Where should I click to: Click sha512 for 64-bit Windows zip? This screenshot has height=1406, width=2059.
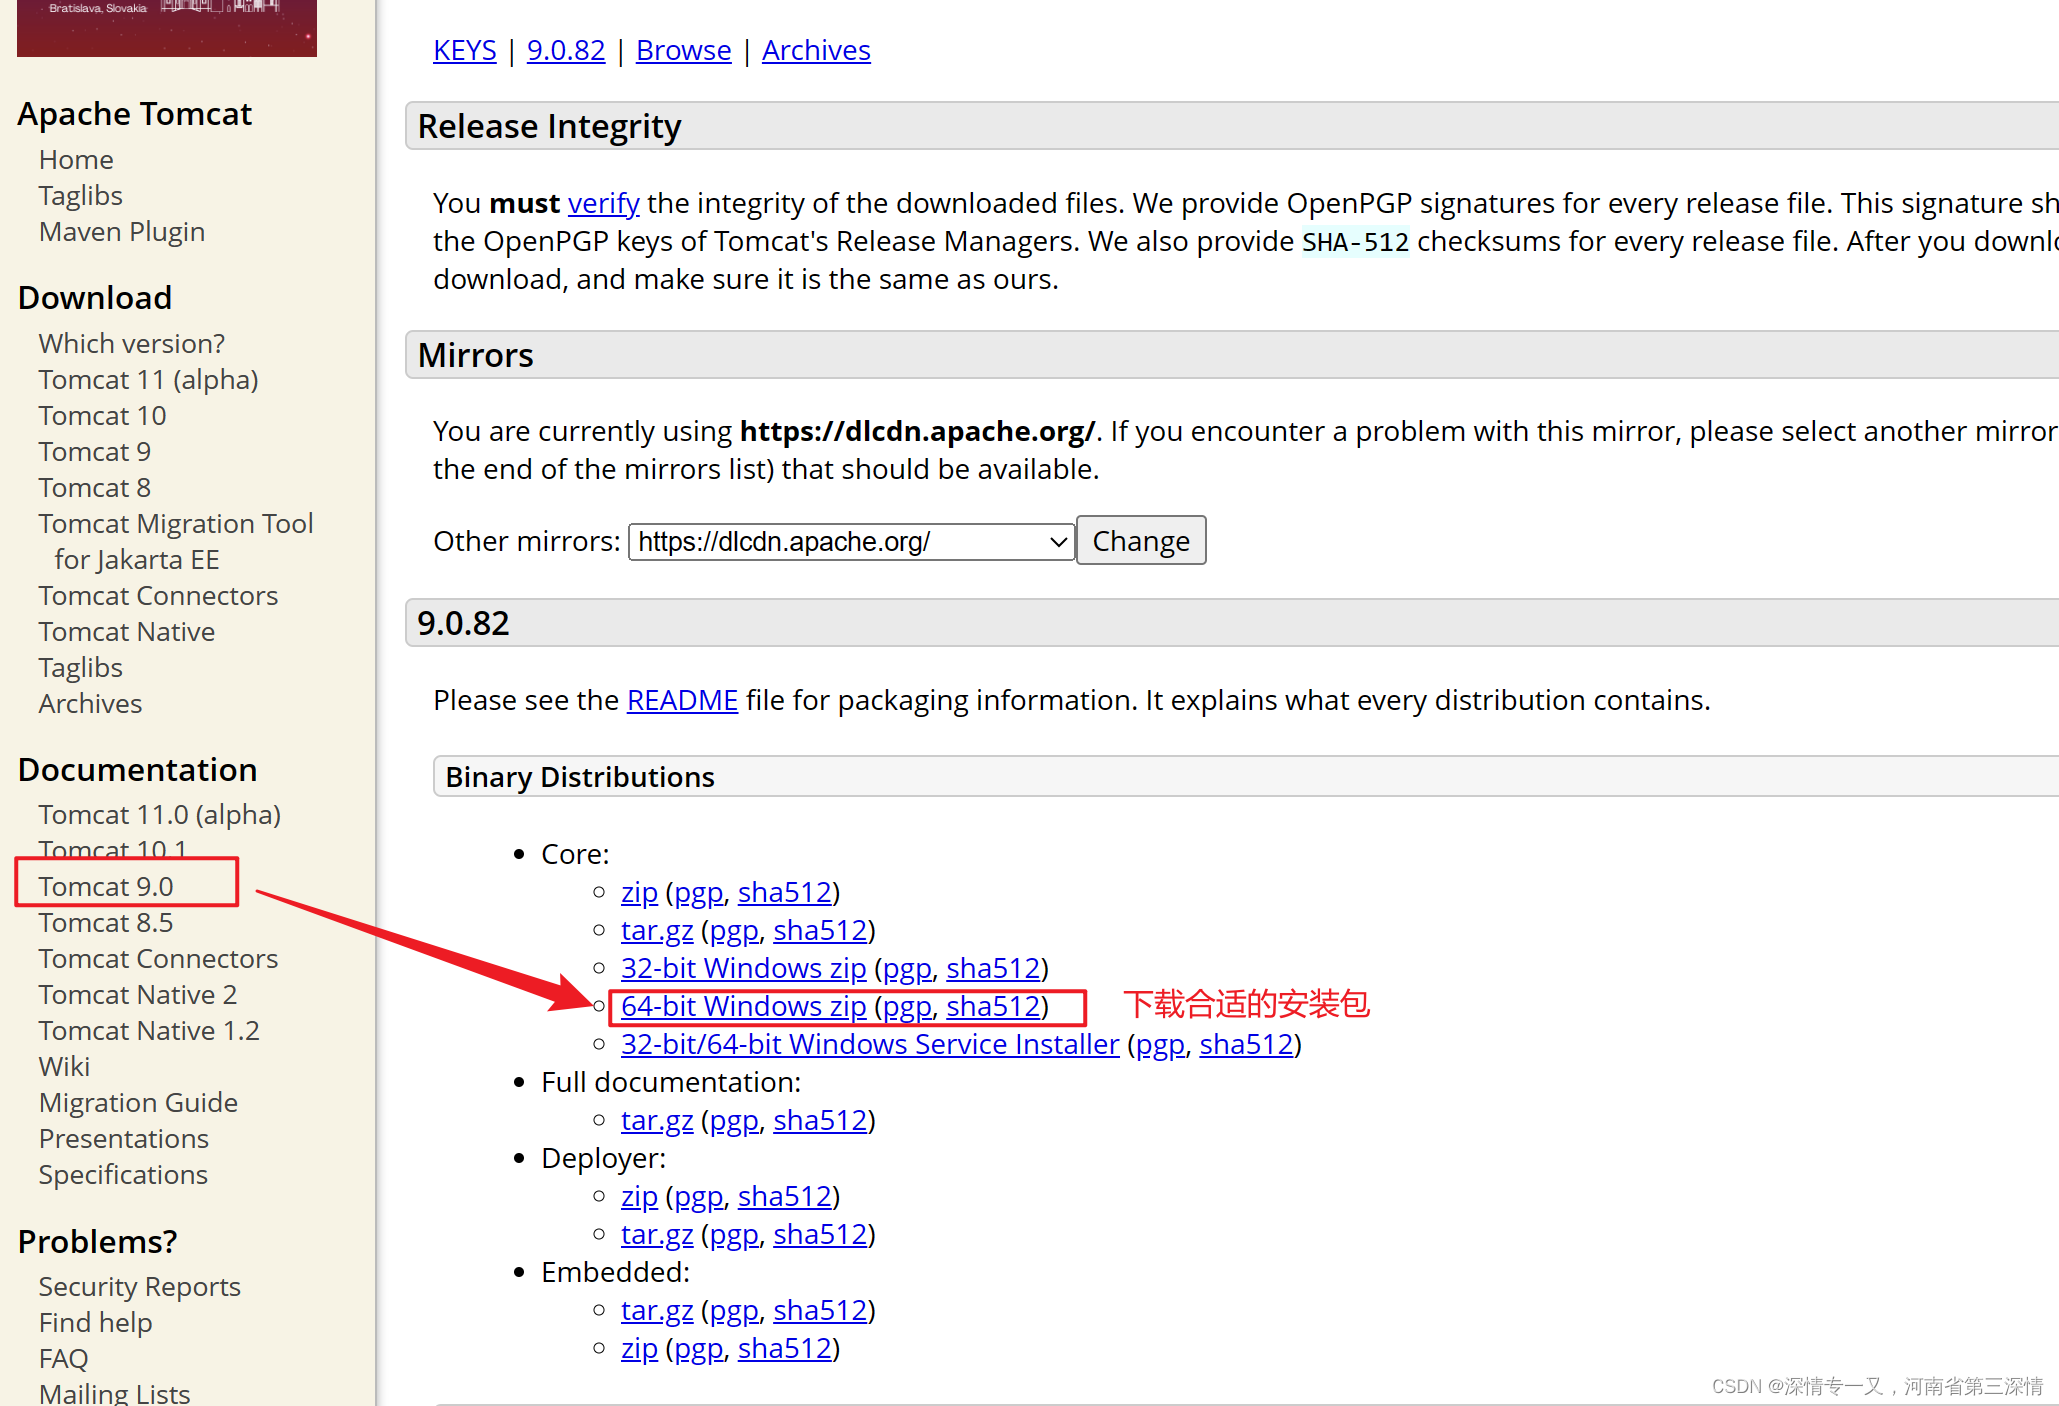pyautogui.click(x=993, y=1006)
